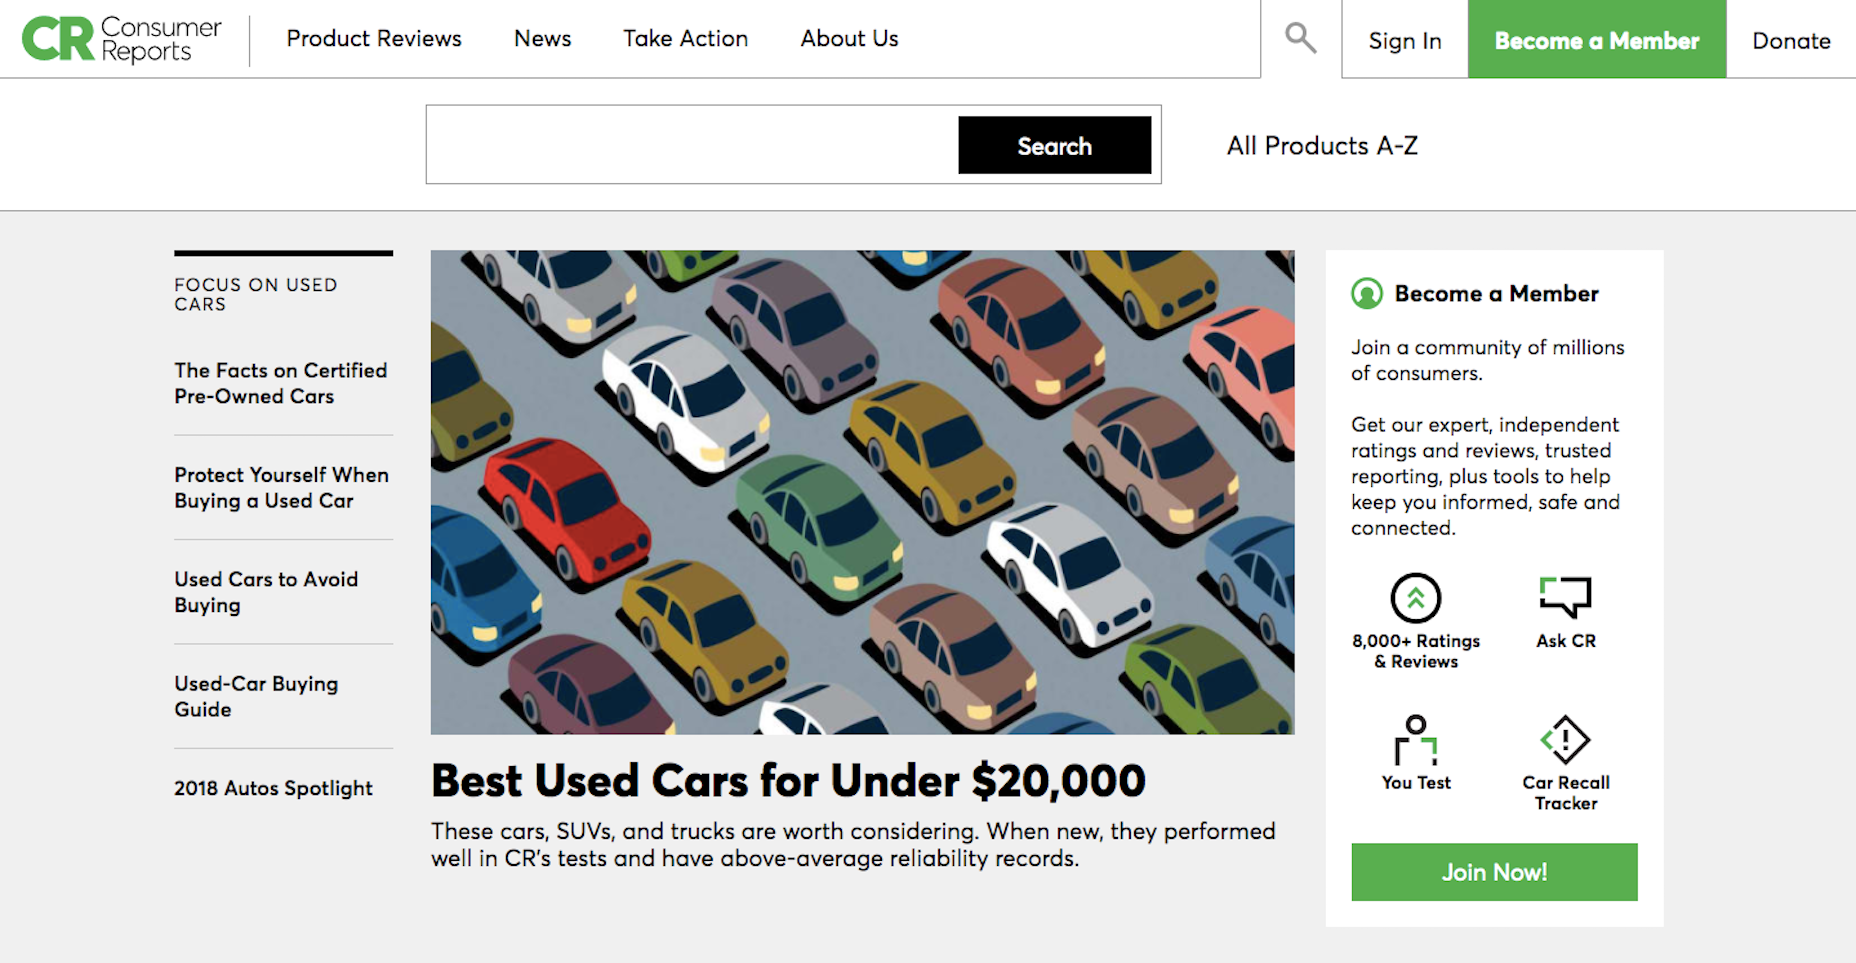Click the green Join Now! button
The width and height of the screenshot is (1856, 963).
coord(1494,872)
